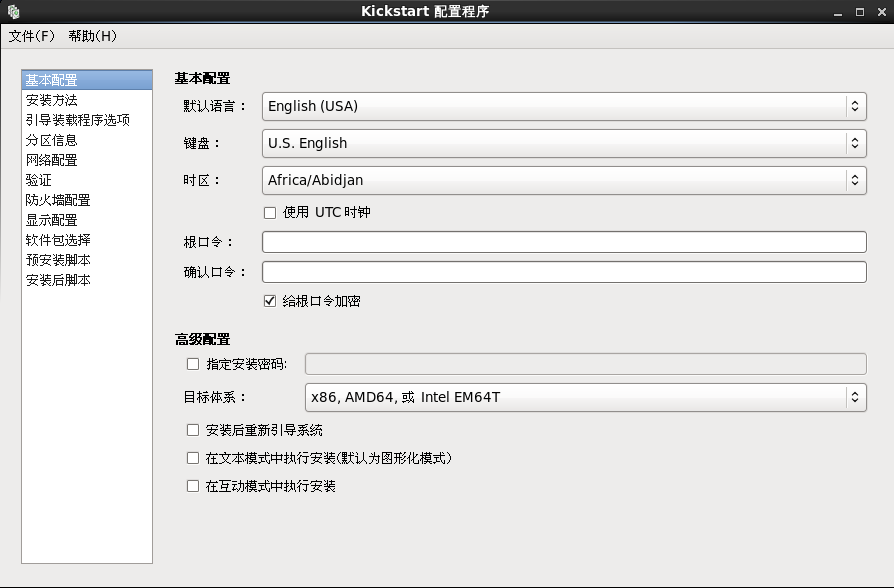Open the 时区 Africa/Abidjan dropdown

click(564, 181)
